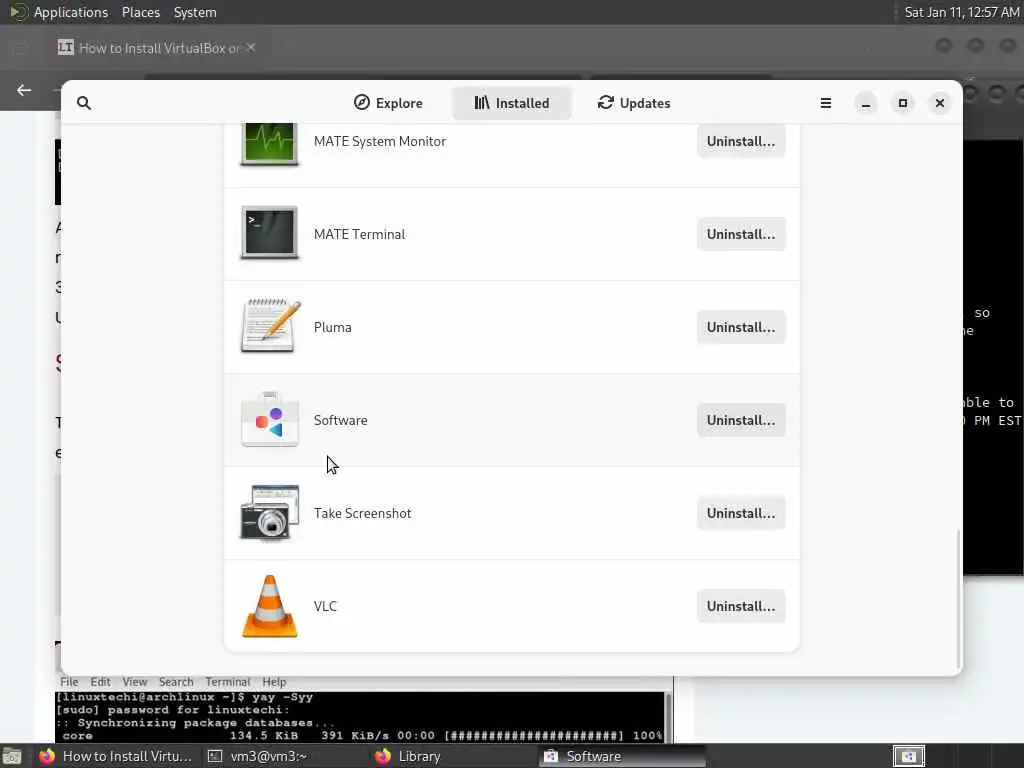Close the Software window
This screenshot has width=1024, height=768.
click(x=940, y=103)
